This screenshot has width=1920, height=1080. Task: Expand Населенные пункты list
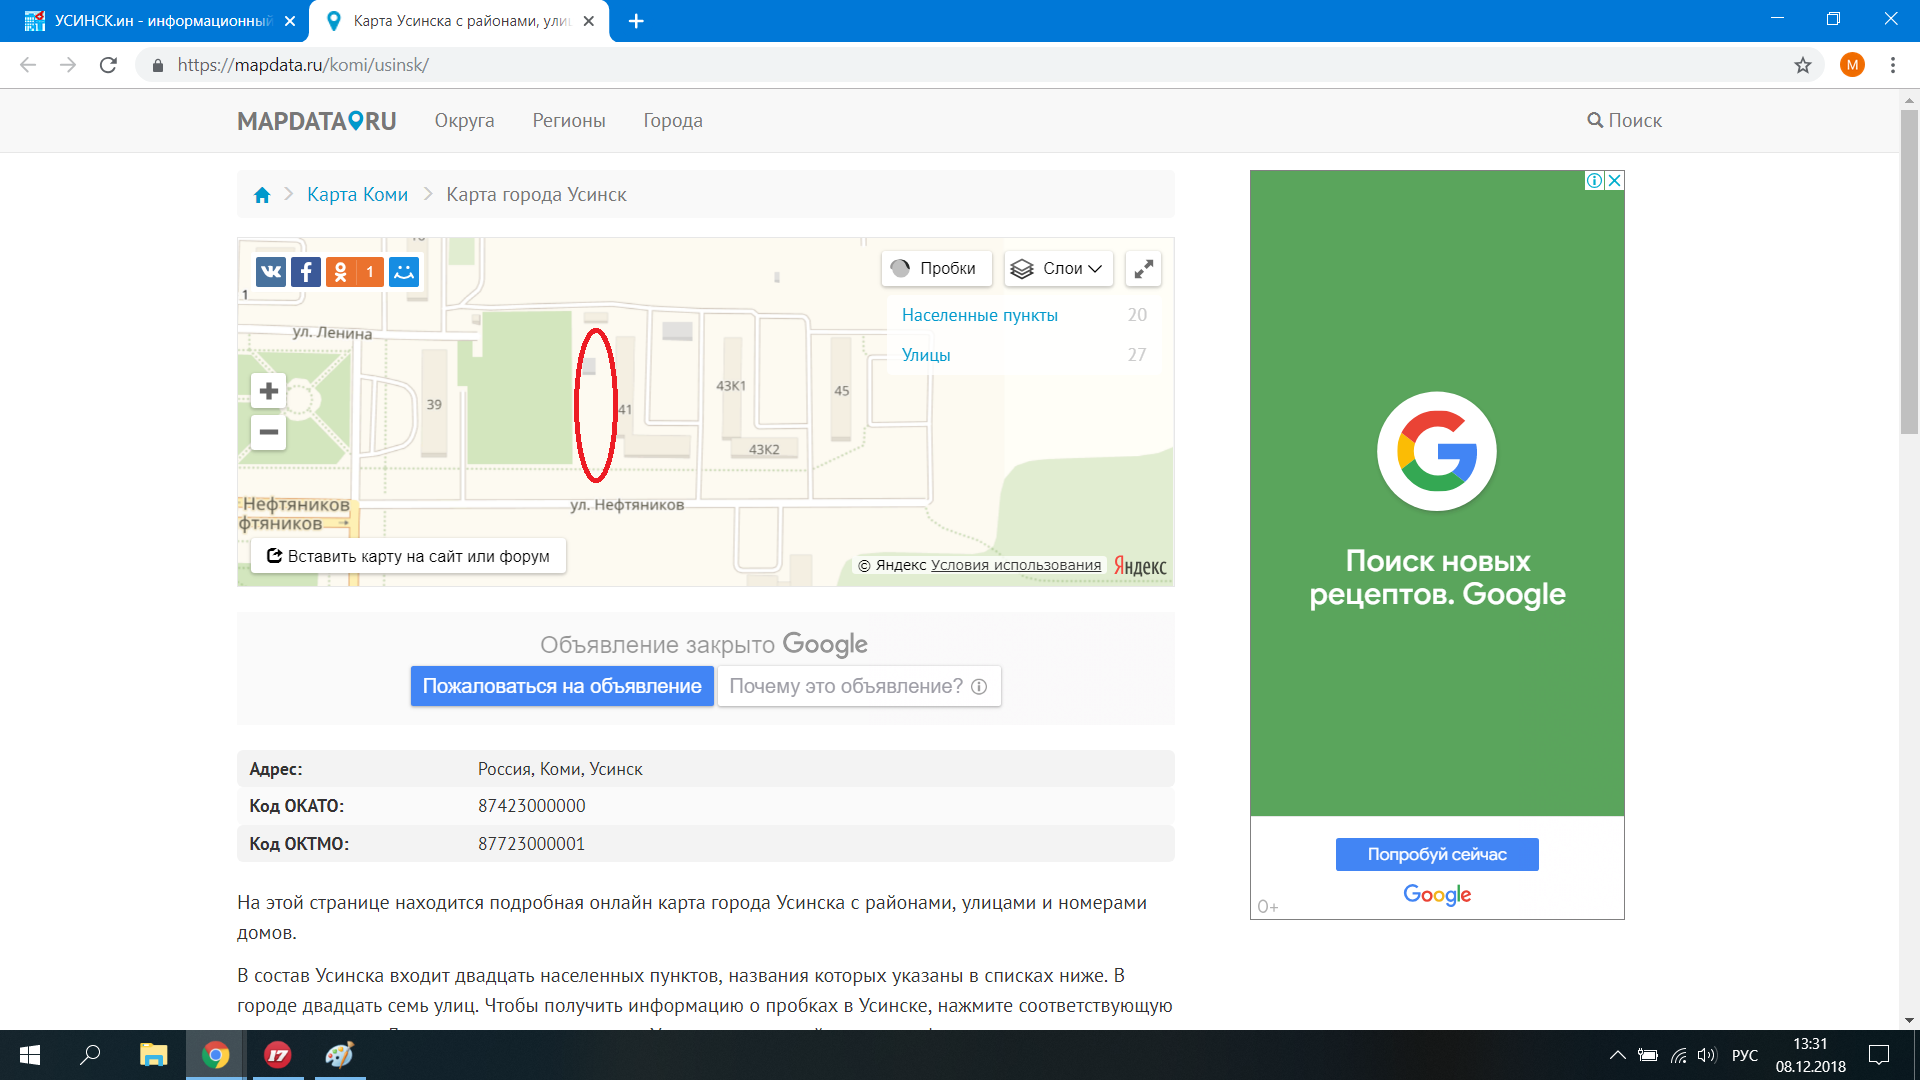click(979, 315)
